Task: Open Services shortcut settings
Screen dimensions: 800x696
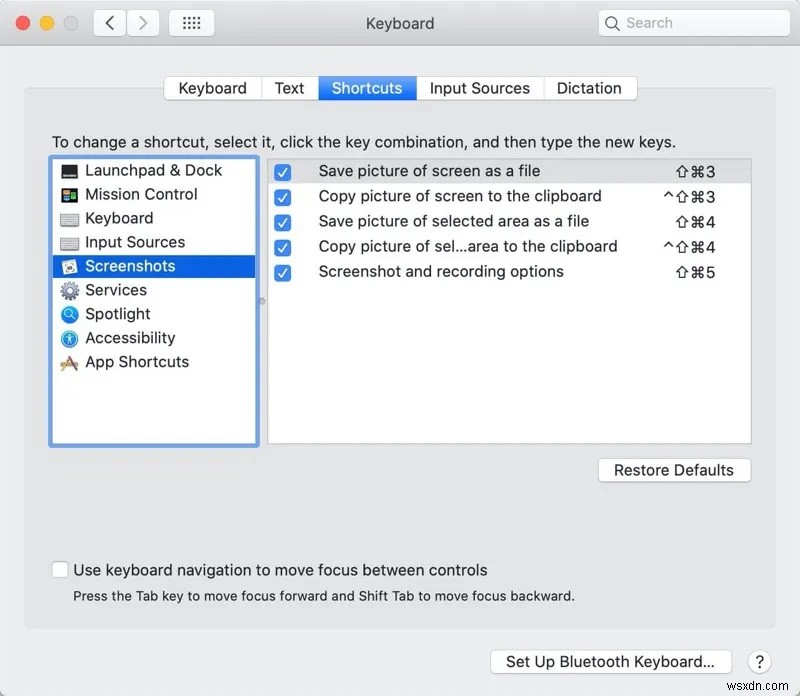Action: tap(115, 290)
